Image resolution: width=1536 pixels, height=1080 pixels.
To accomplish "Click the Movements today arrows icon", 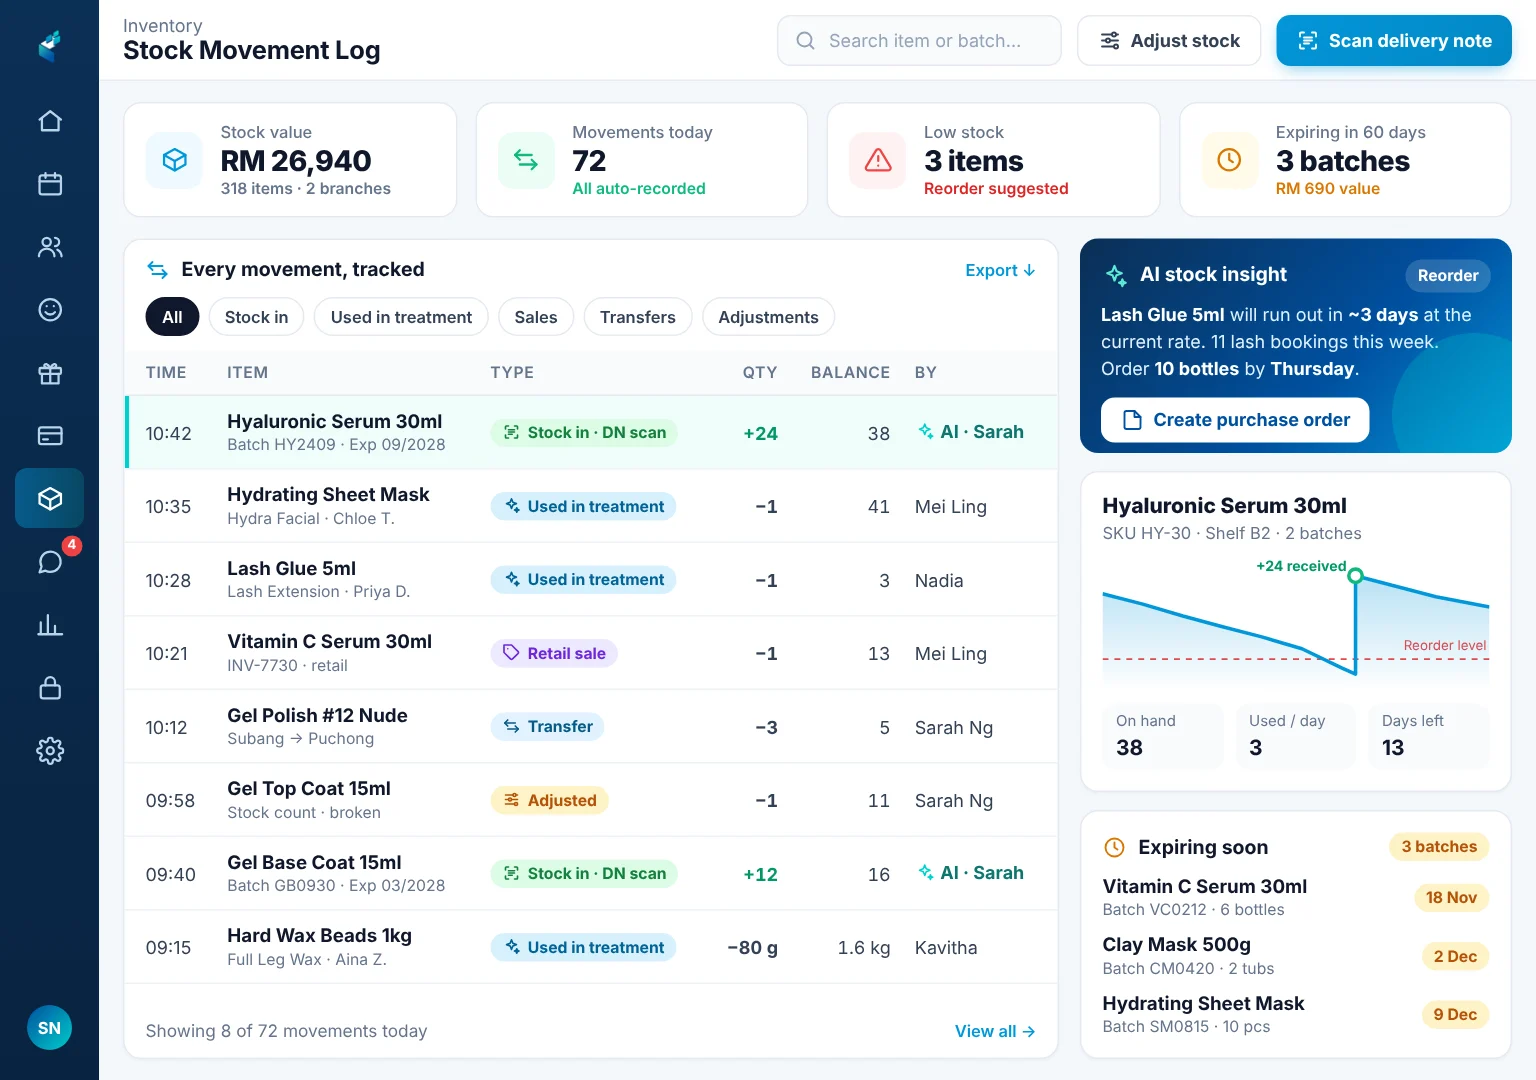I will click(526, 160).
